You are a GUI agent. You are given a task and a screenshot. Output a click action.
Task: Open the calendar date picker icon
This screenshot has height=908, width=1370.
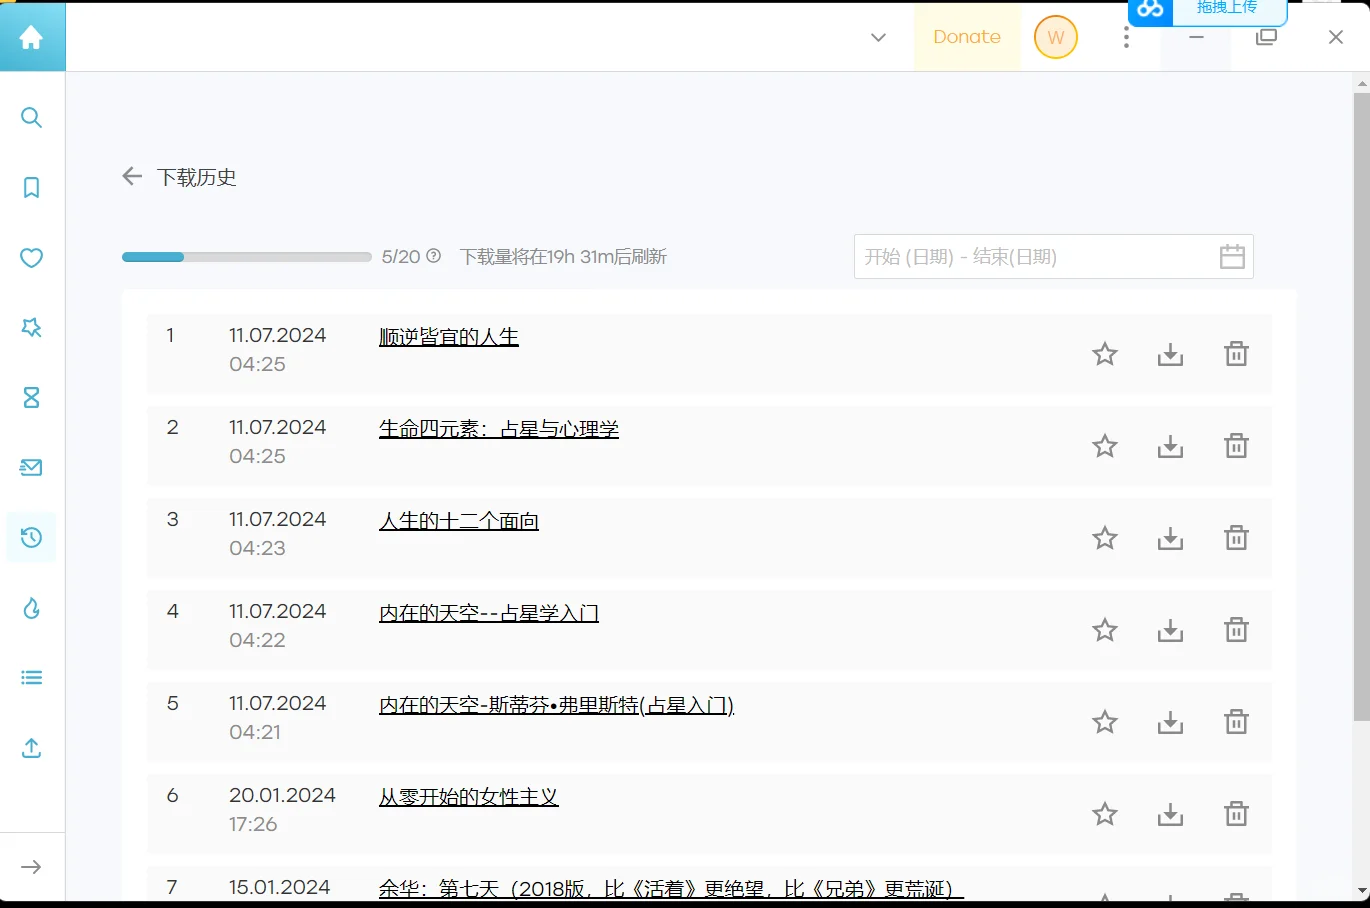click(1231, 256)
